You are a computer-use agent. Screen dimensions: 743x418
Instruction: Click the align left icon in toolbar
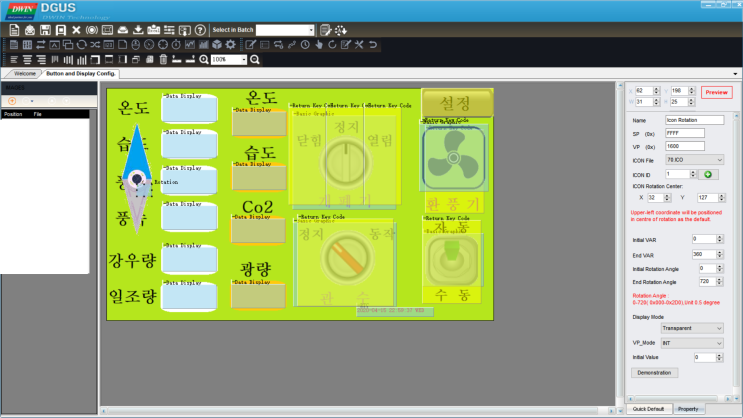coord(14,59)
